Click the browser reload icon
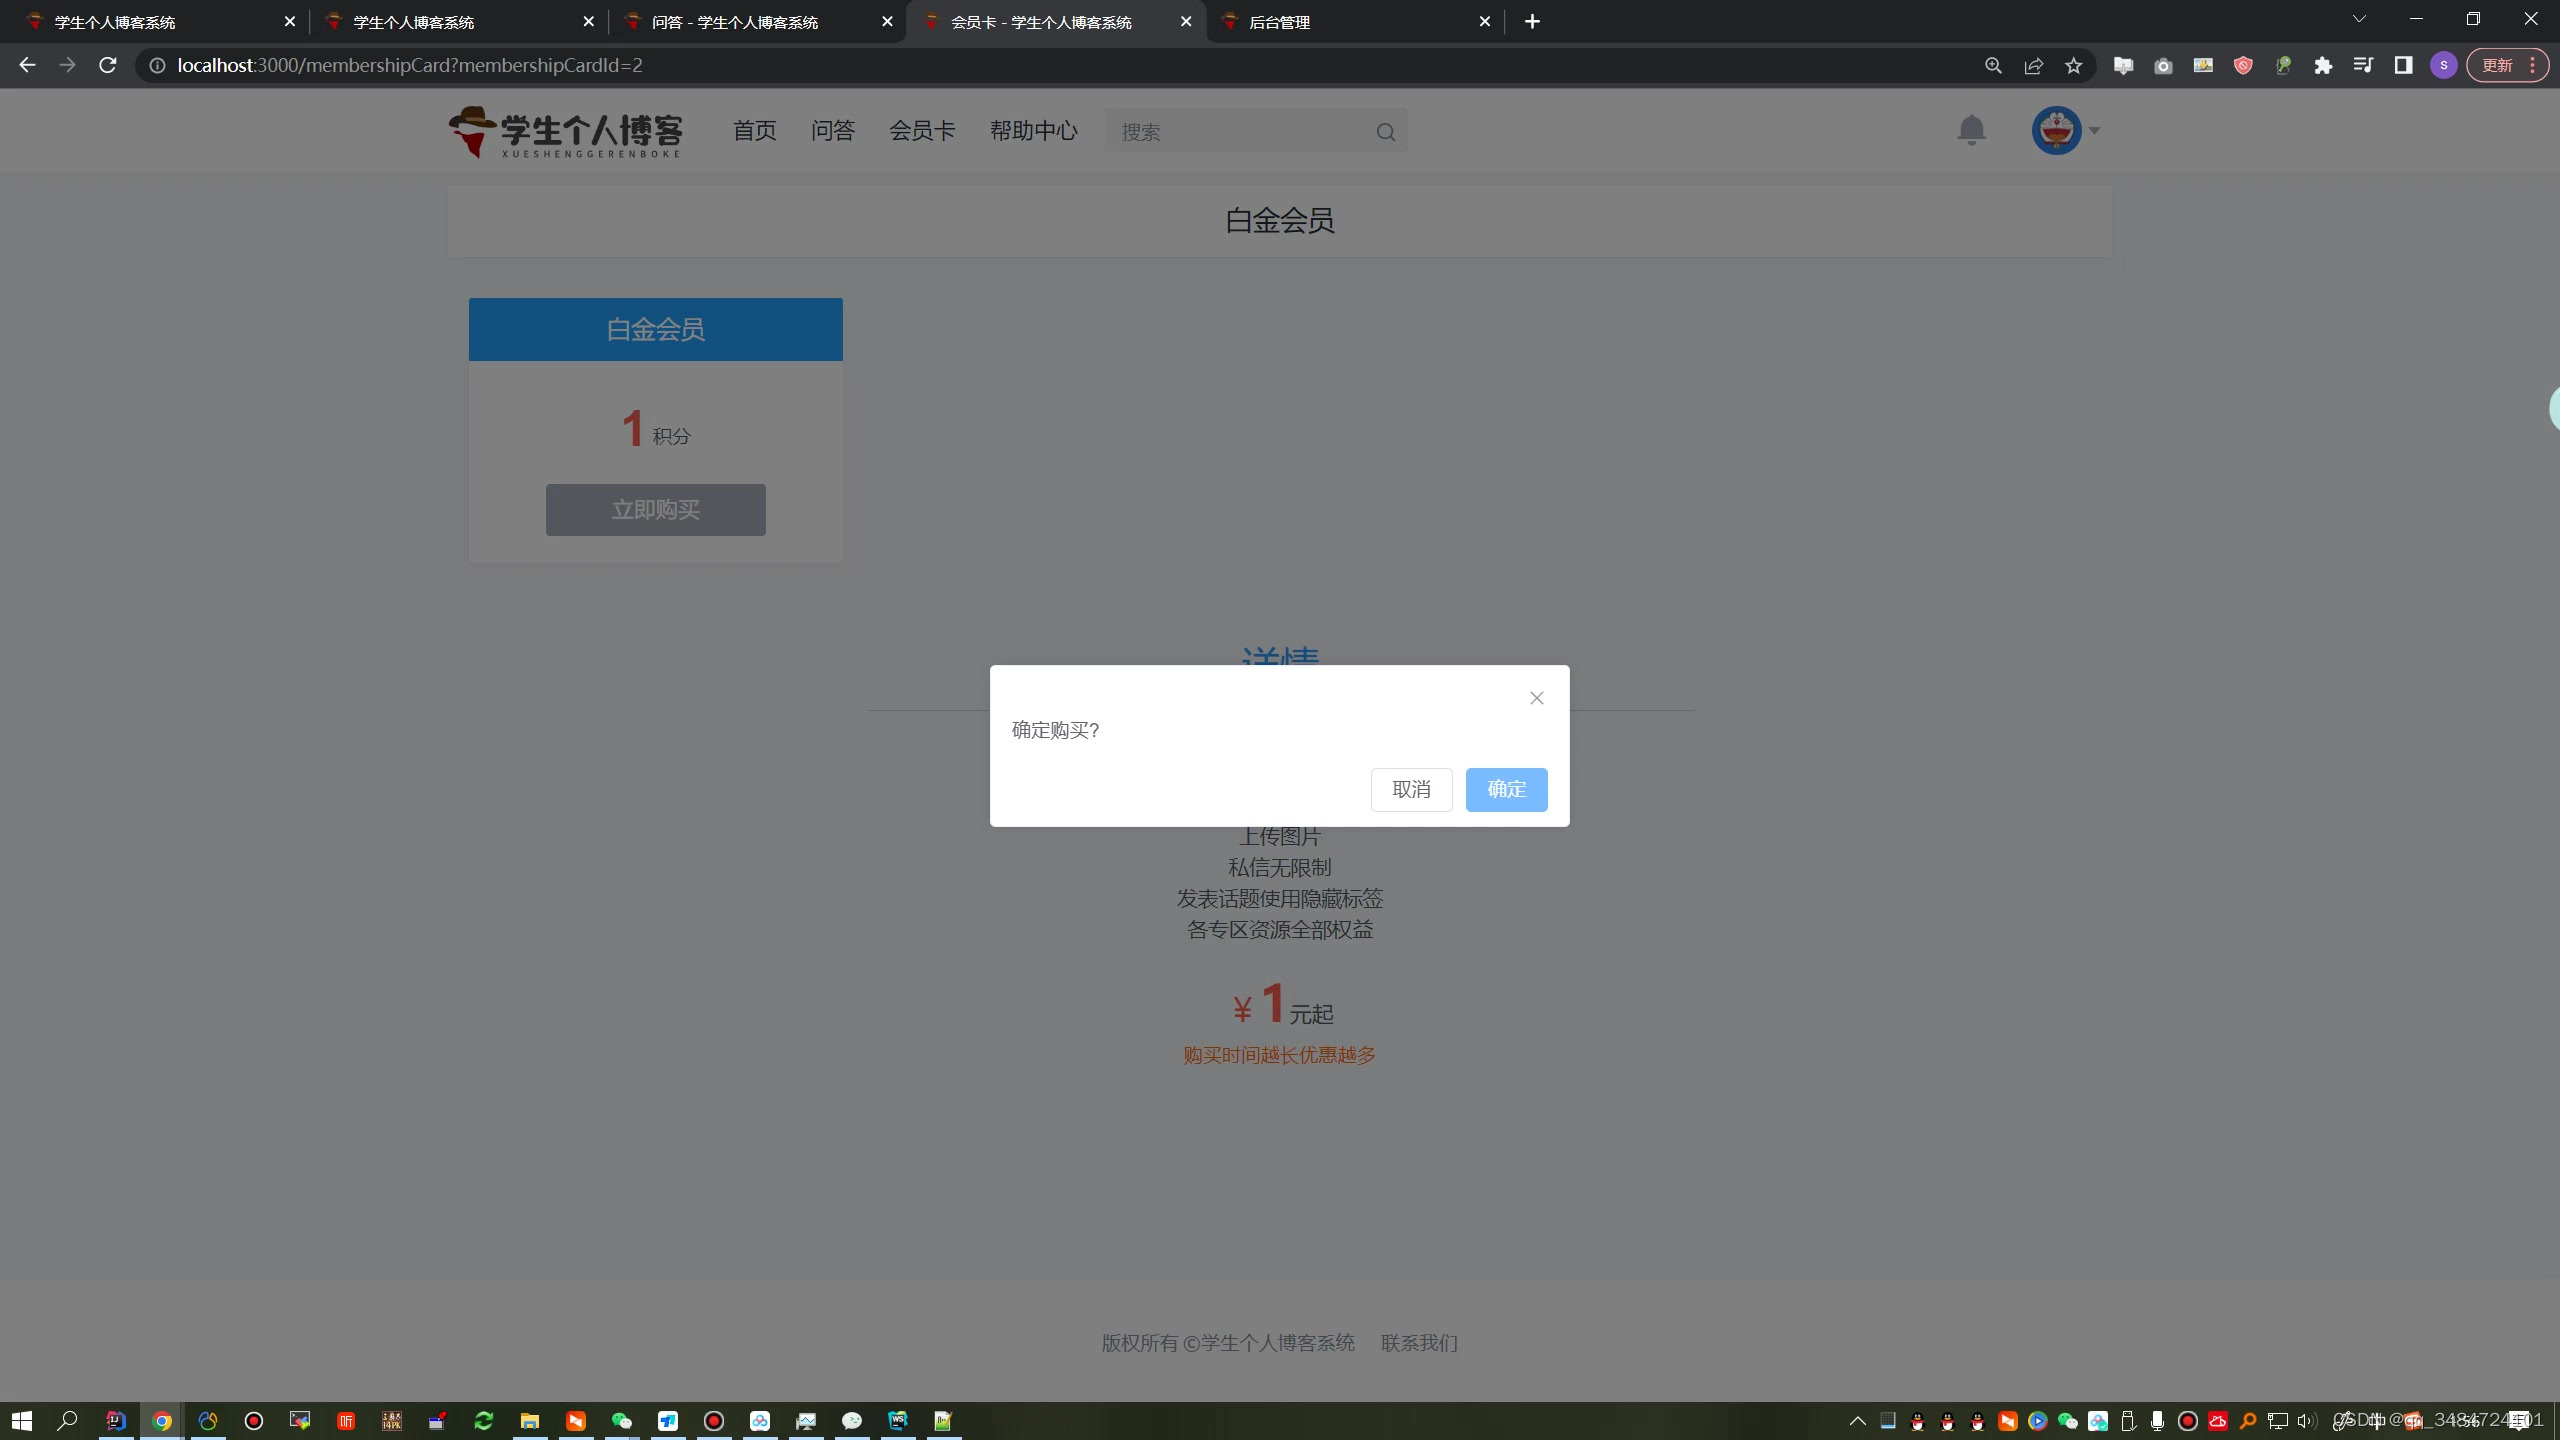The height and width of the screenshot is (1440, 2560). (108, 65)
